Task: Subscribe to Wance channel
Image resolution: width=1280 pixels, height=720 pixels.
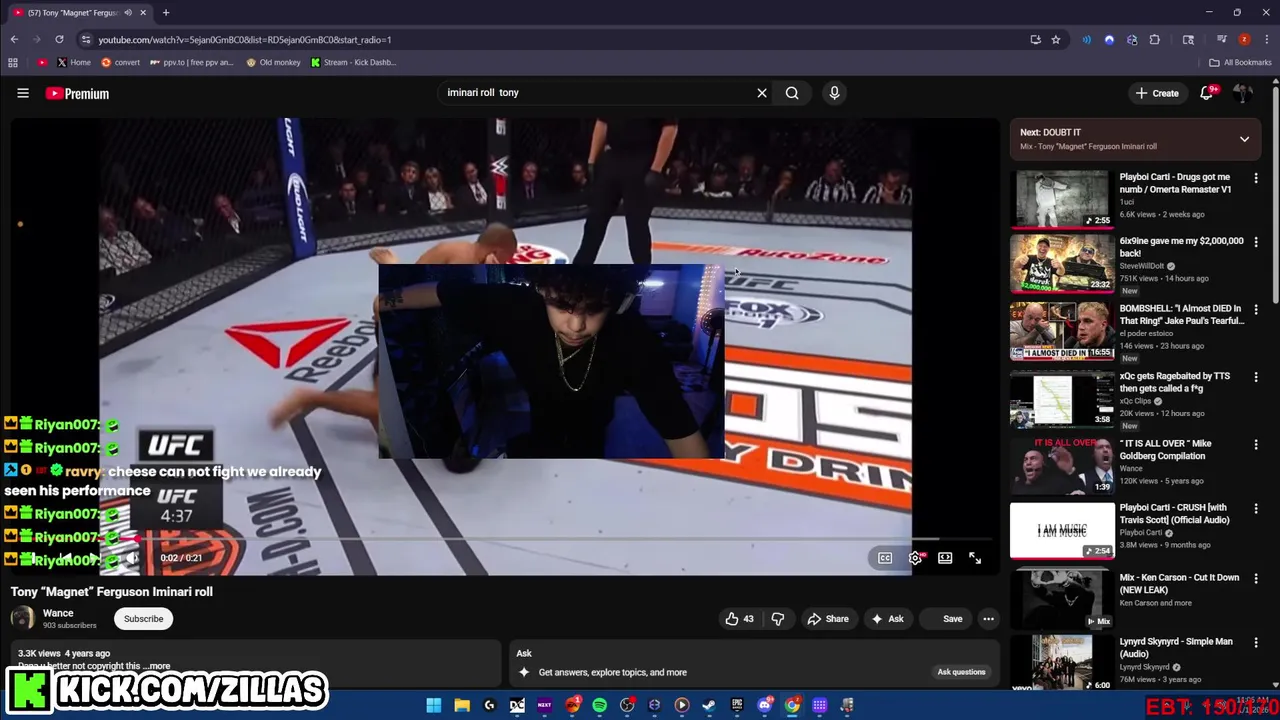Action: 143,619
